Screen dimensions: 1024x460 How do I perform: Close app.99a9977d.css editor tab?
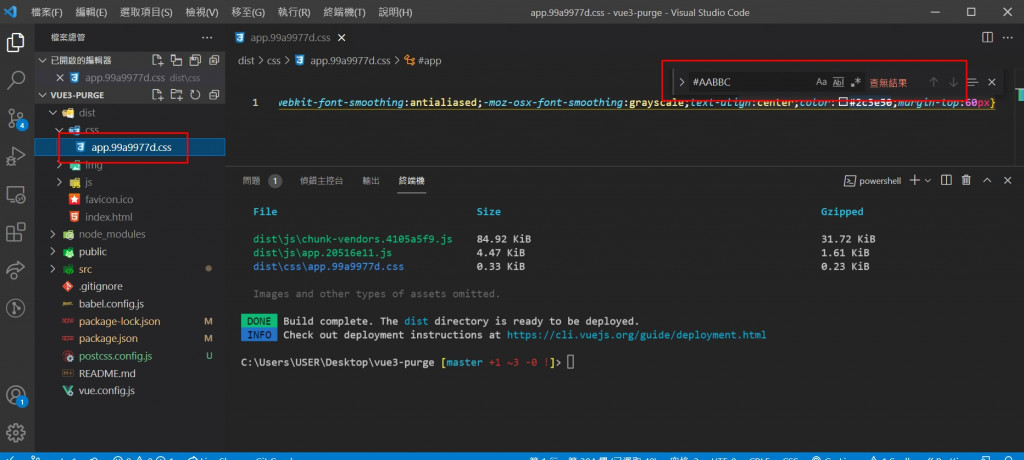pyautogui.click(x=340, y=38)
